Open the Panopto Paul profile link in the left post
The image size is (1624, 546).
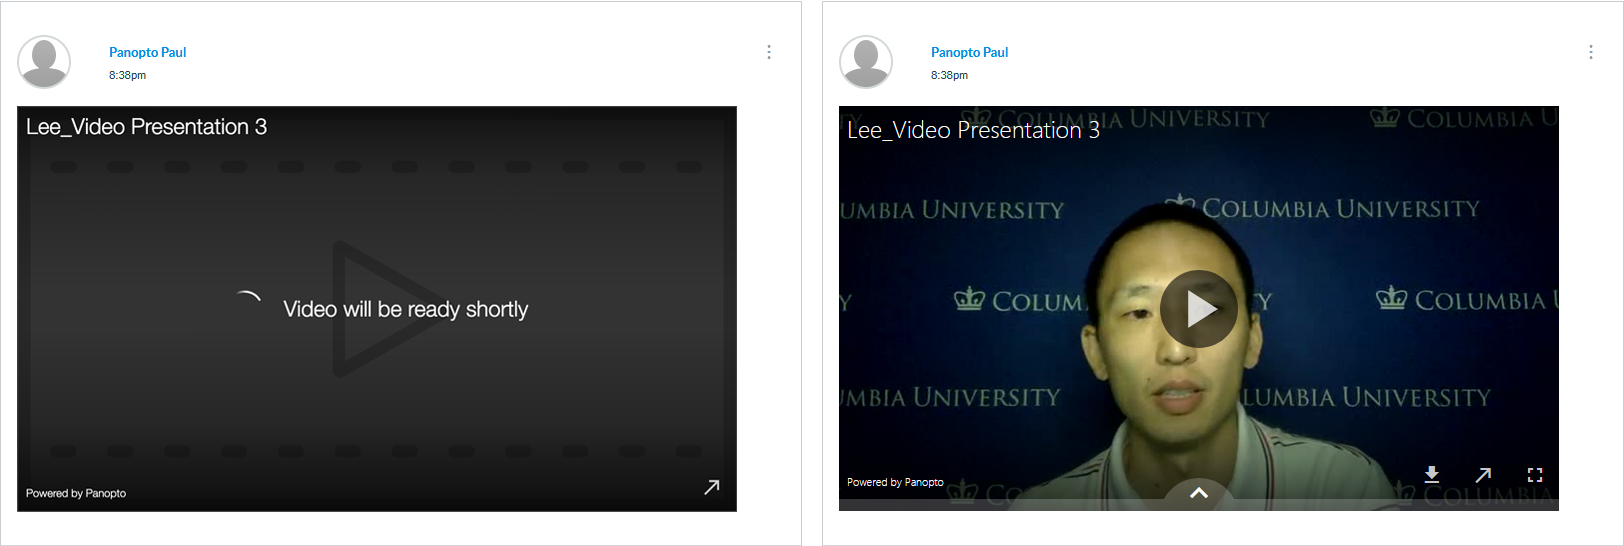(148, 52)
